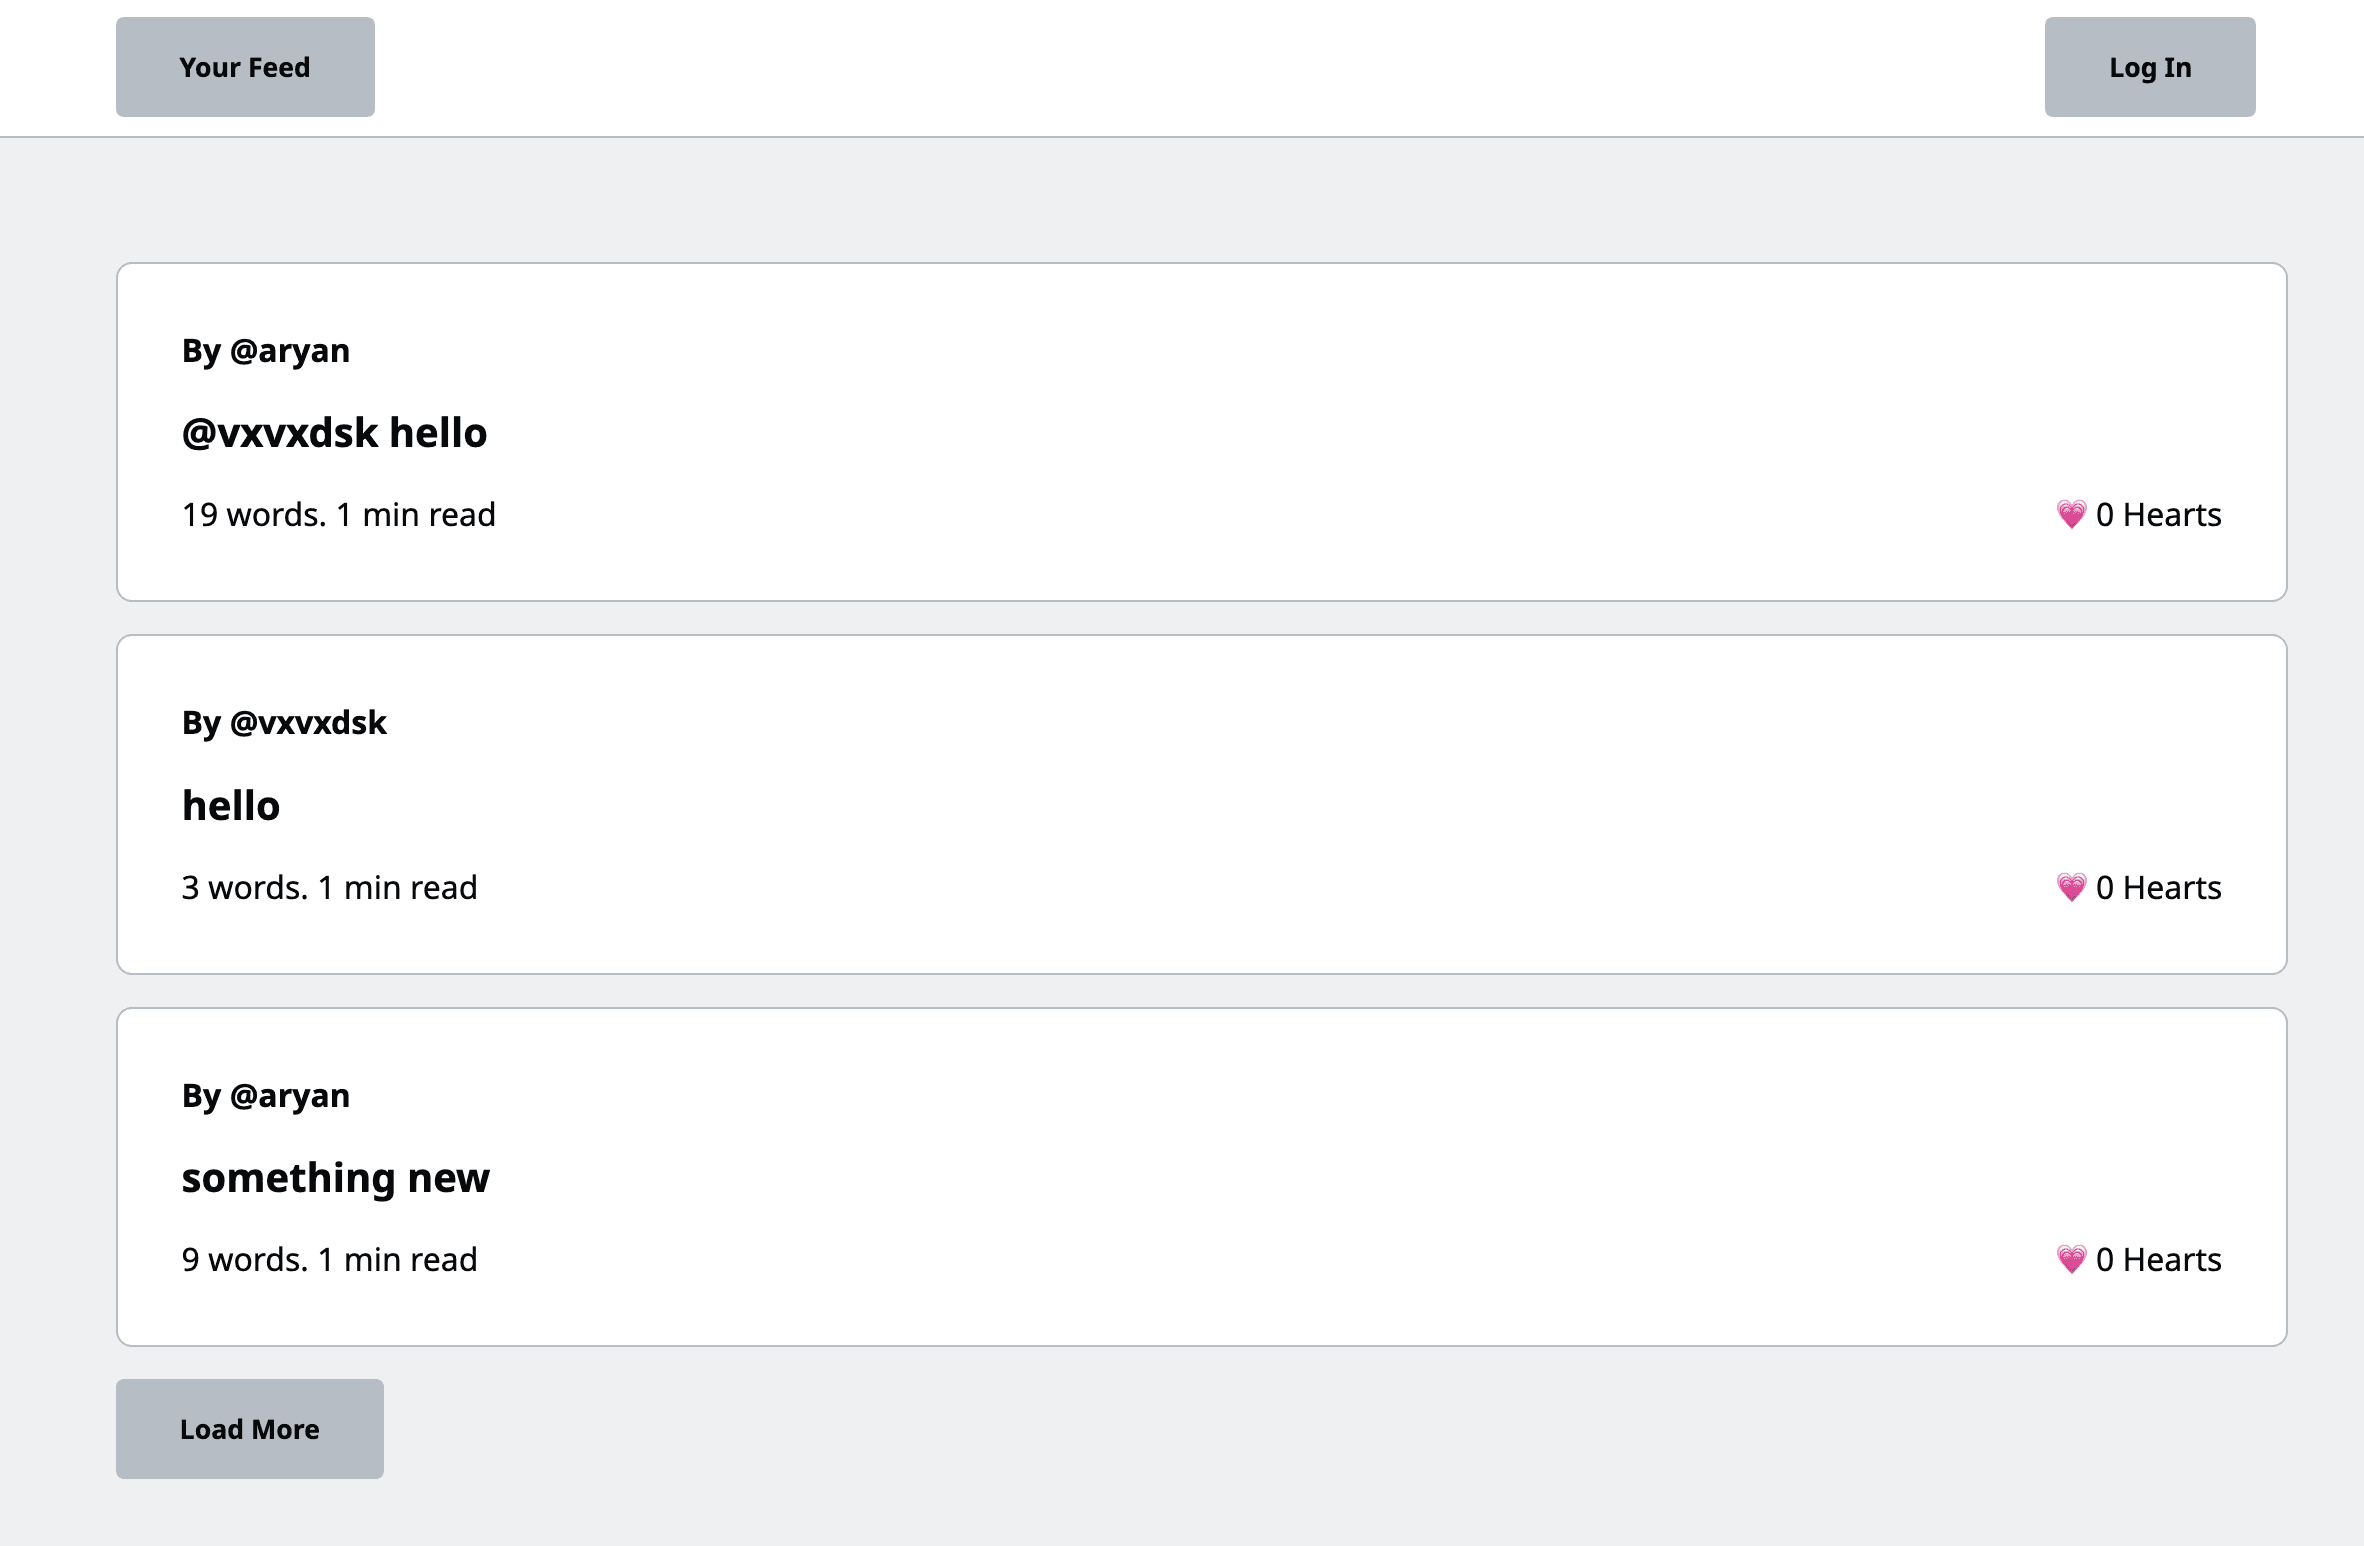The height and width of the screenshot is (1546, 2364).
Task: Click the "19 words. 1 min read" text
Action: [338, 515]
